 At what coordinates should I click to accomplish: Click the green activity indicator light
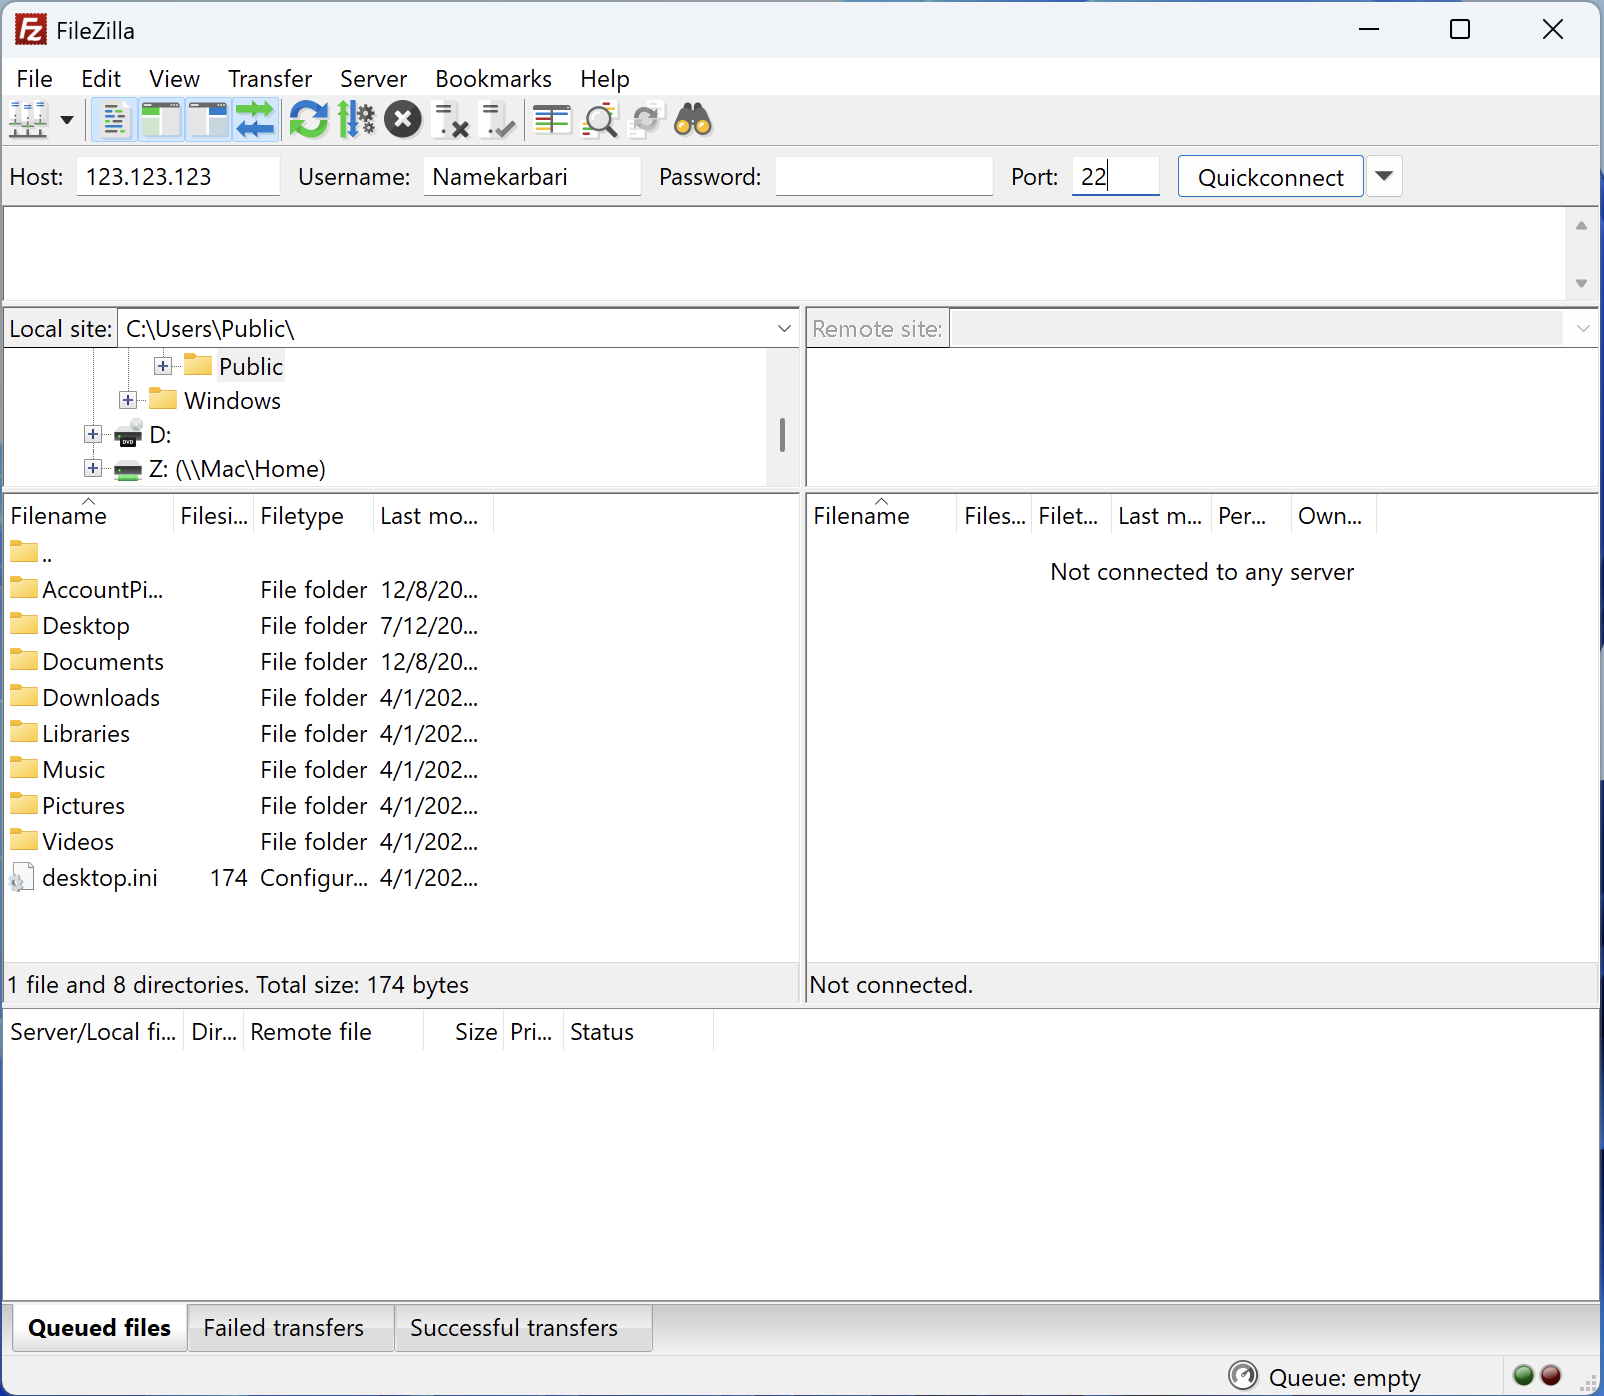1524,1376
